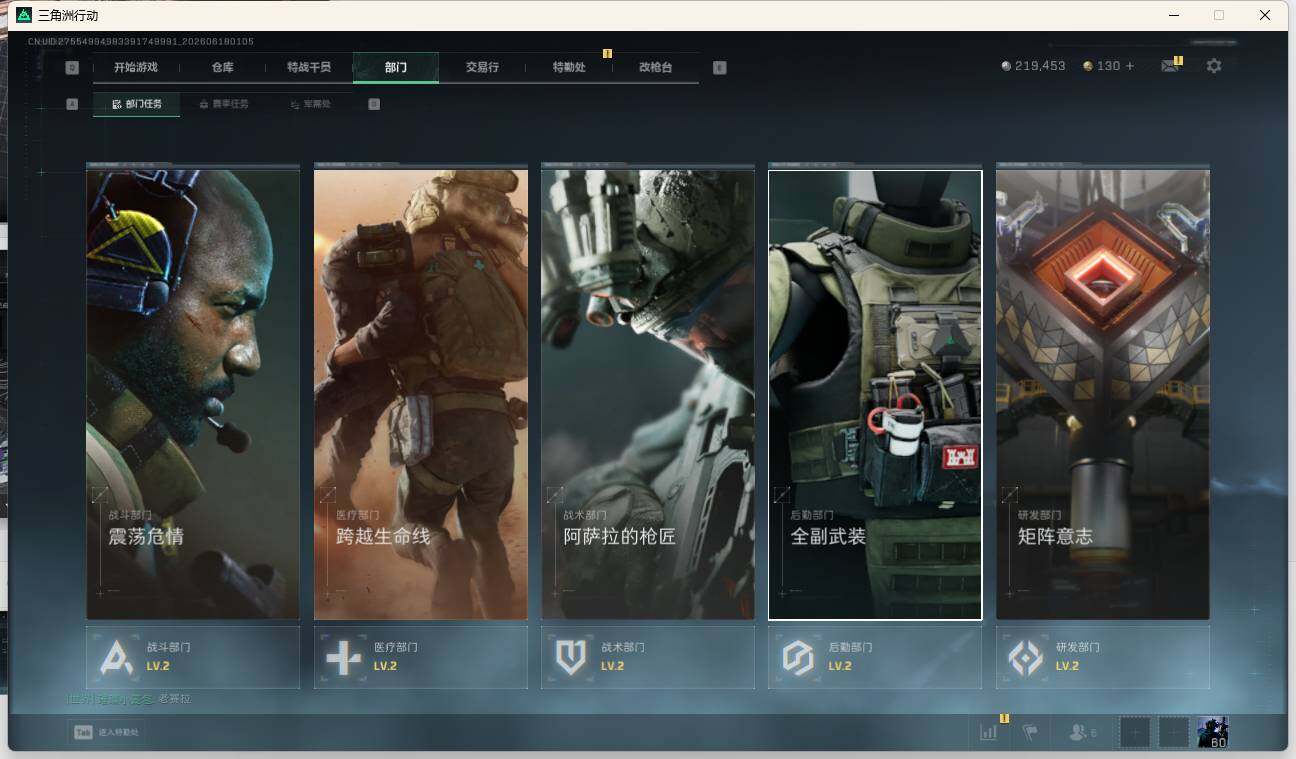Open the 特勤处 tab

[569, 67]
